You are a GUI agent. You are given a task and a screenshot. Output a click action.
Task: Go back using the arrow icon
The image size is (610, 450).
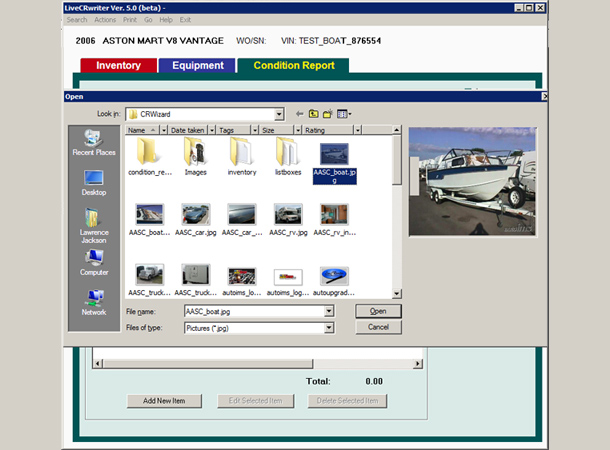coord(299,114)
